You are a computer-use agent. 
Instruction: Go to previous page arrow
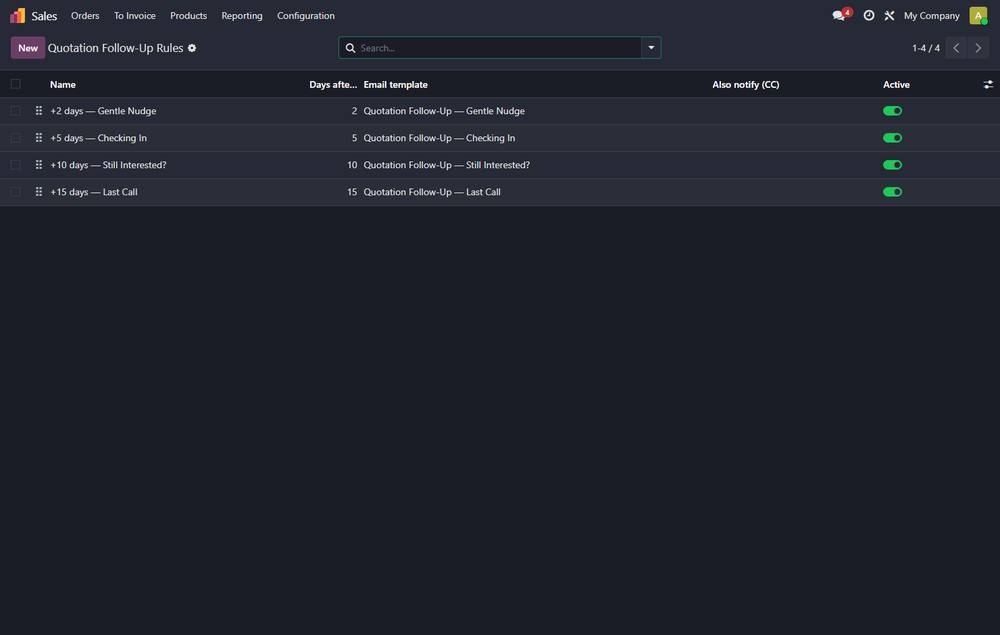[x=956, y=48]
